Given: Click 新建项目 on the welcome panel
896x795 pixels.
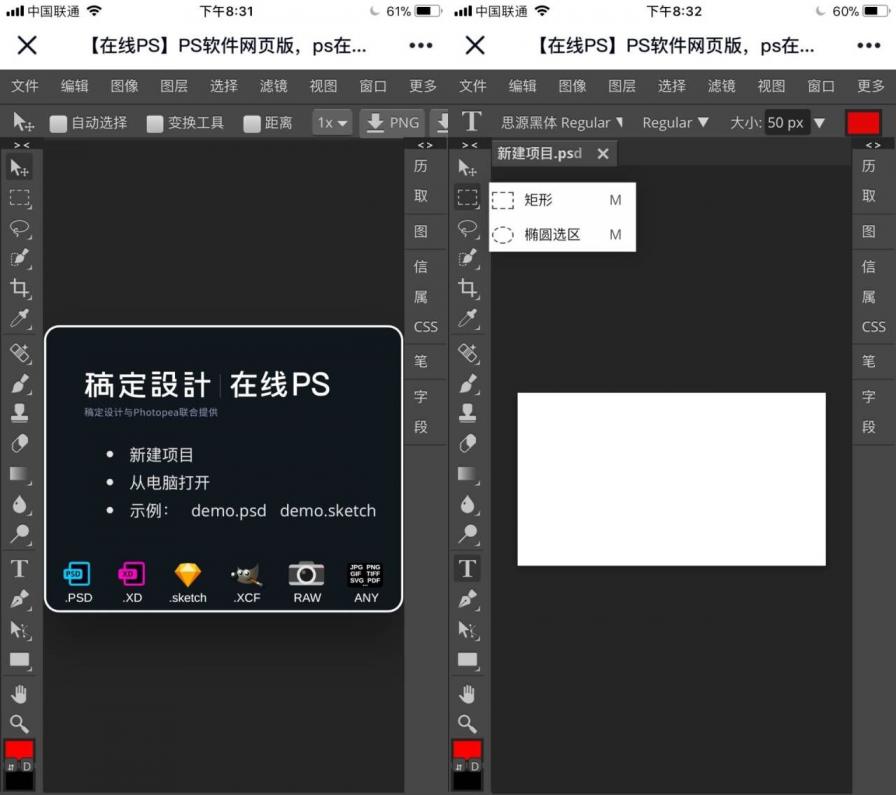Looking at the screenshot, I should pos(161,455).
